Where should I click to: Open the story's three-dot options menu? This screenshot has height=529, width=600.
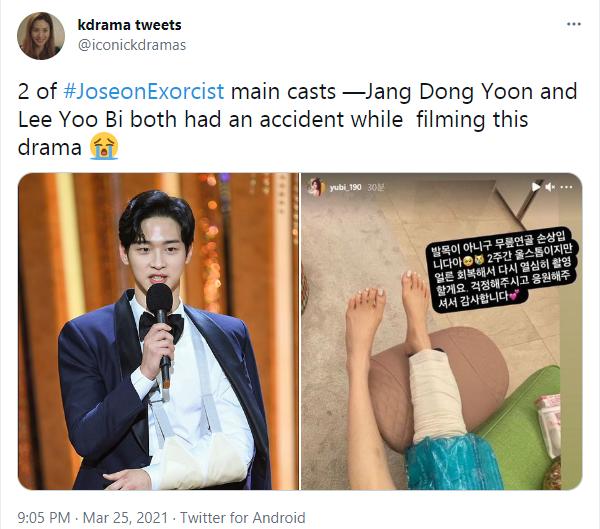566,187
